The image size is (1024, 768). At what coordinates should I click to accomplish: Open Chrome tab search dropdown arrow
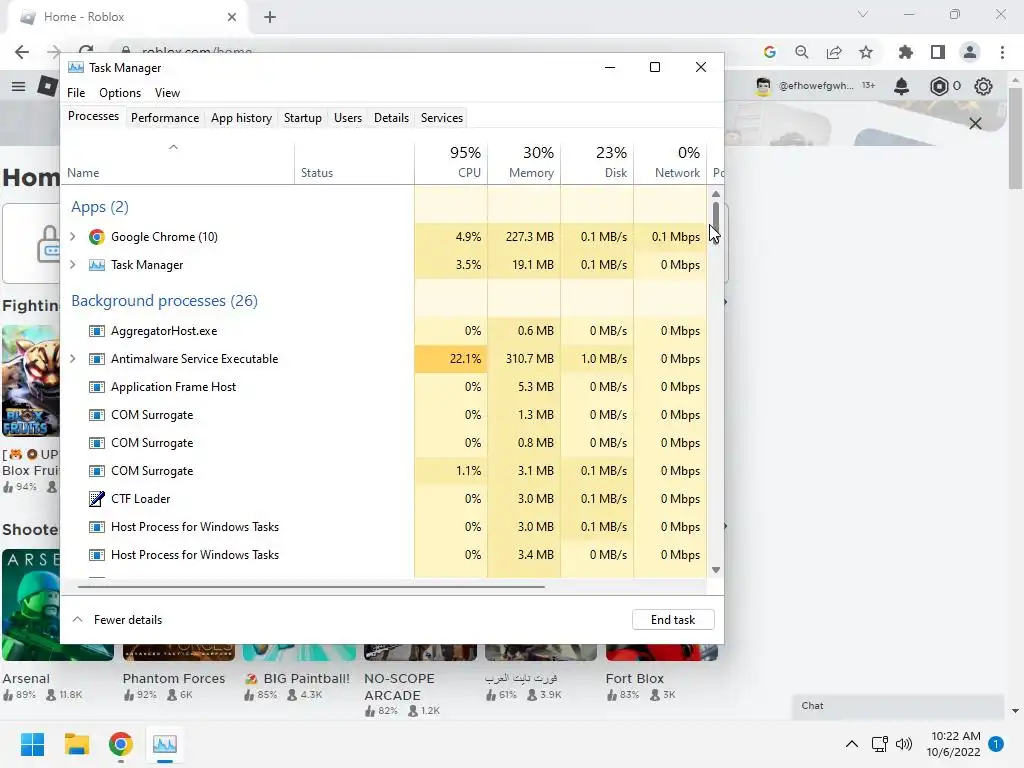pyautogui.click(x=863, y=14)
